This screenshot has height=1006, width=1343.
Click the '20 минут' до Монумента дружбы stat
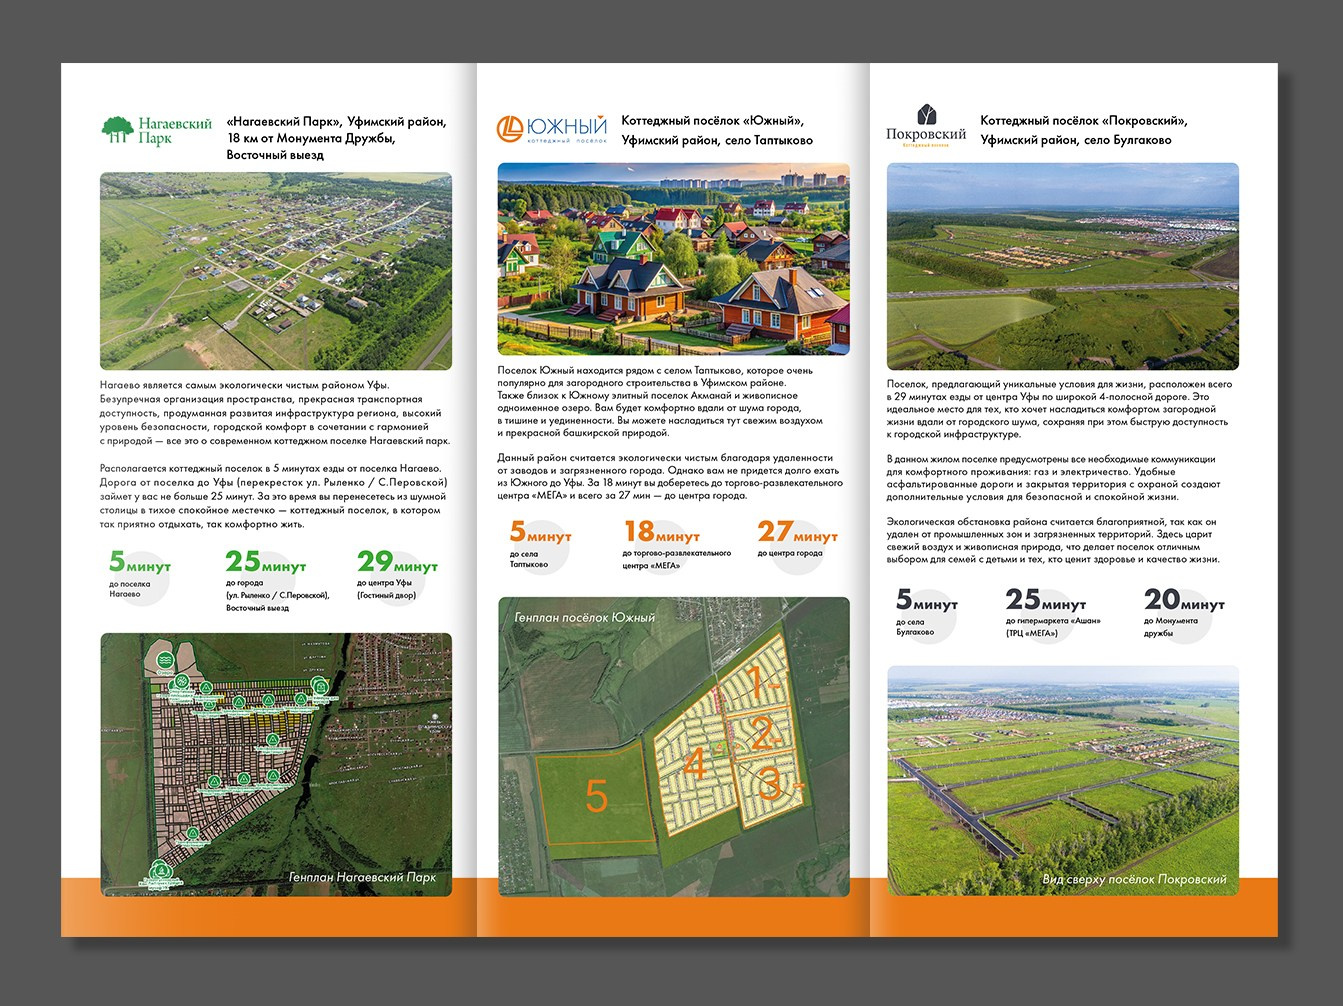(x=1184, y=601)
